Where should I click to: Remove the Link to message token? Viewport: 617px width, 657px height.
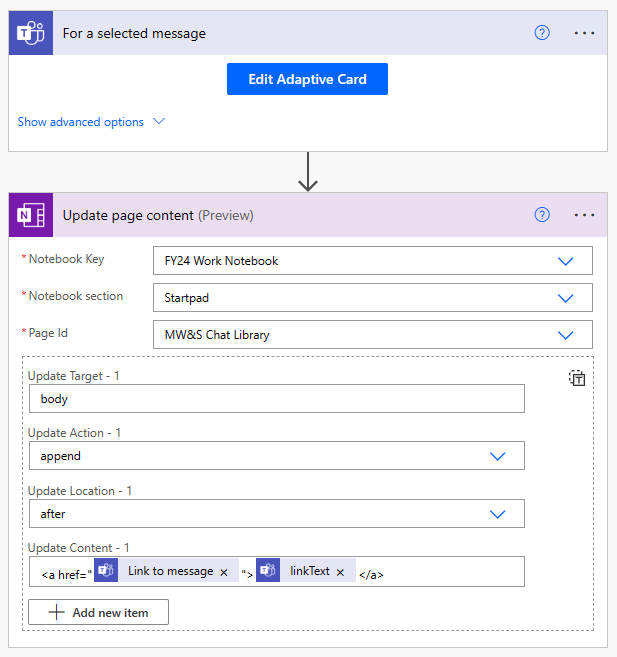pyautogui.click(x=224, y=572)
